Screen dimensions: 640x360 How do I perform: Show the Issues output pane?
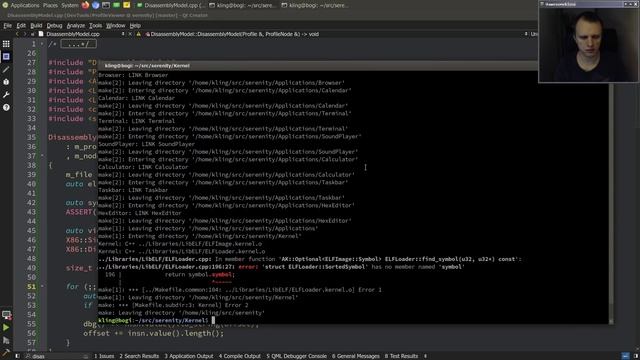[104, 356]
